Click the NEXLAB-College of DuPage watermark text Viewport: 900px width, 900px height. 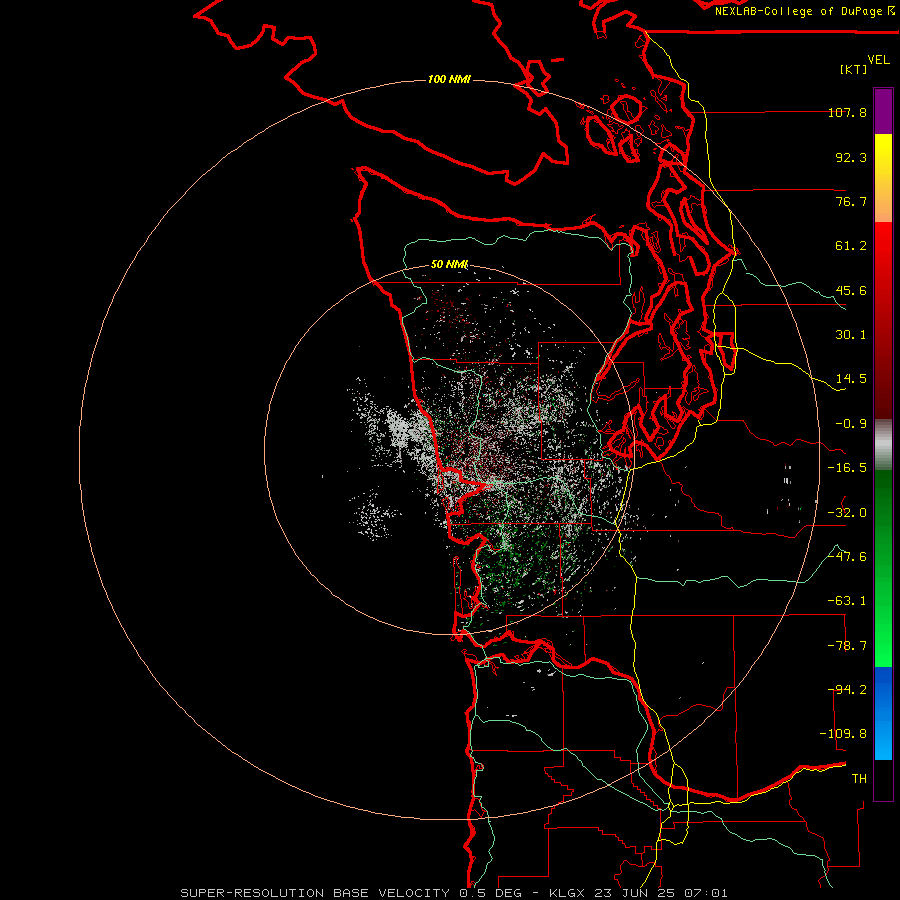(804, 11)
